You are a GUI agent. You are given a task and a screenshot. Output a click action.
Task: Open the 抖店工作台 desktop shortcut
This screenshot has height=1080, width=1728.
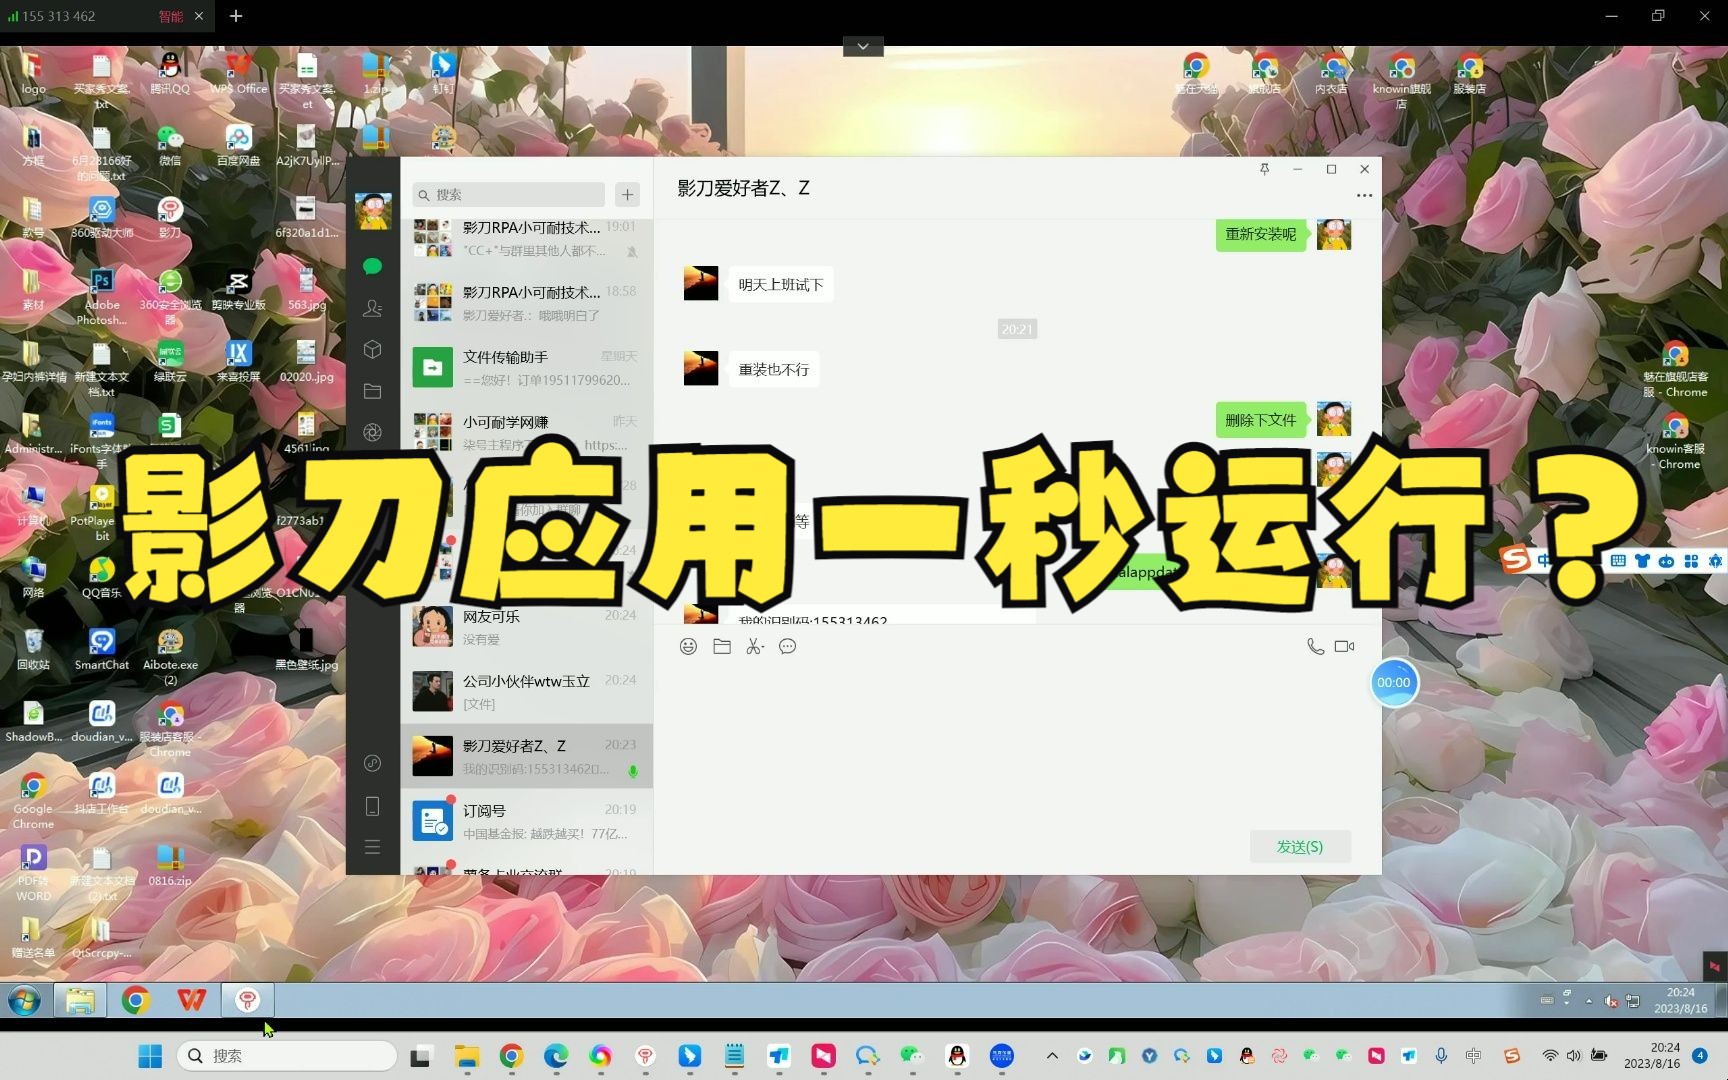(101, 793)
